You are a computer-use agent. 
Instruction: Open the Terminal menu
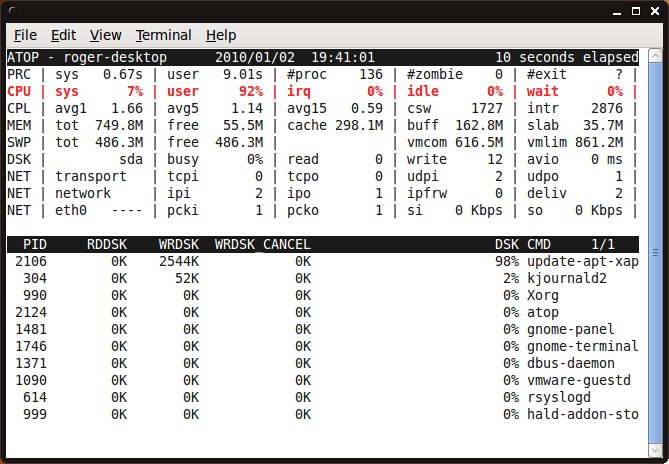click(163, 35)
